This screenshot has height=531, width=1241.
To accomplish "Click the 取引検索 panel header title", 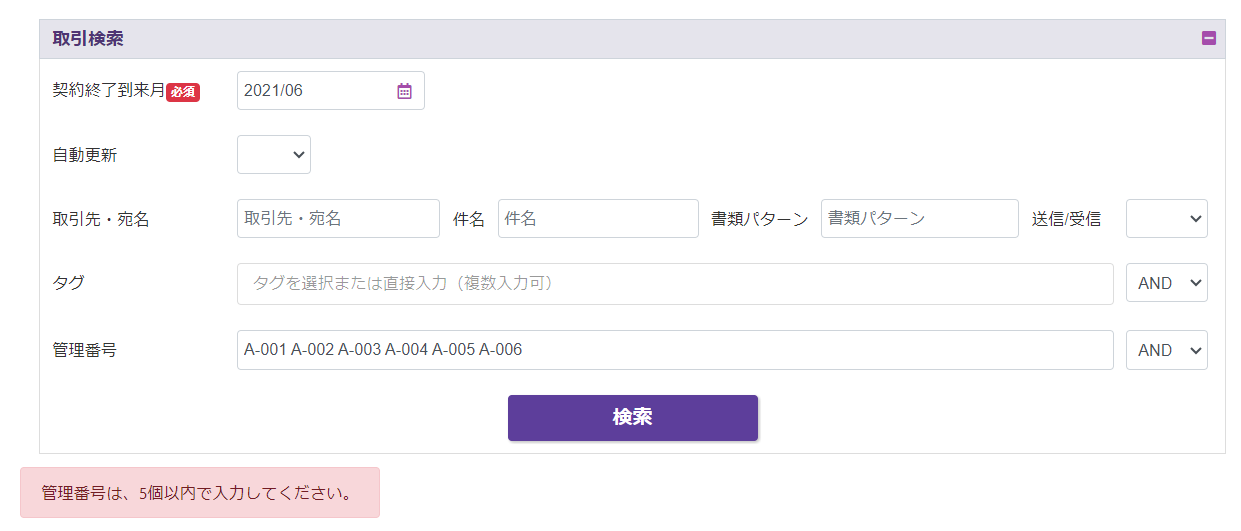I will coord(88,39).
